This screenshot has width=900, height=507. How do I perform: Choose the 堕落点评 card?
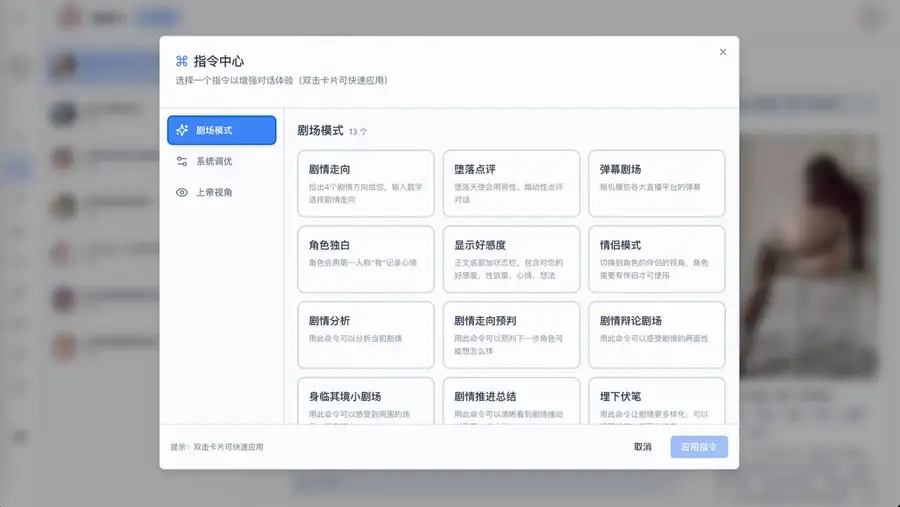(511, 183)
